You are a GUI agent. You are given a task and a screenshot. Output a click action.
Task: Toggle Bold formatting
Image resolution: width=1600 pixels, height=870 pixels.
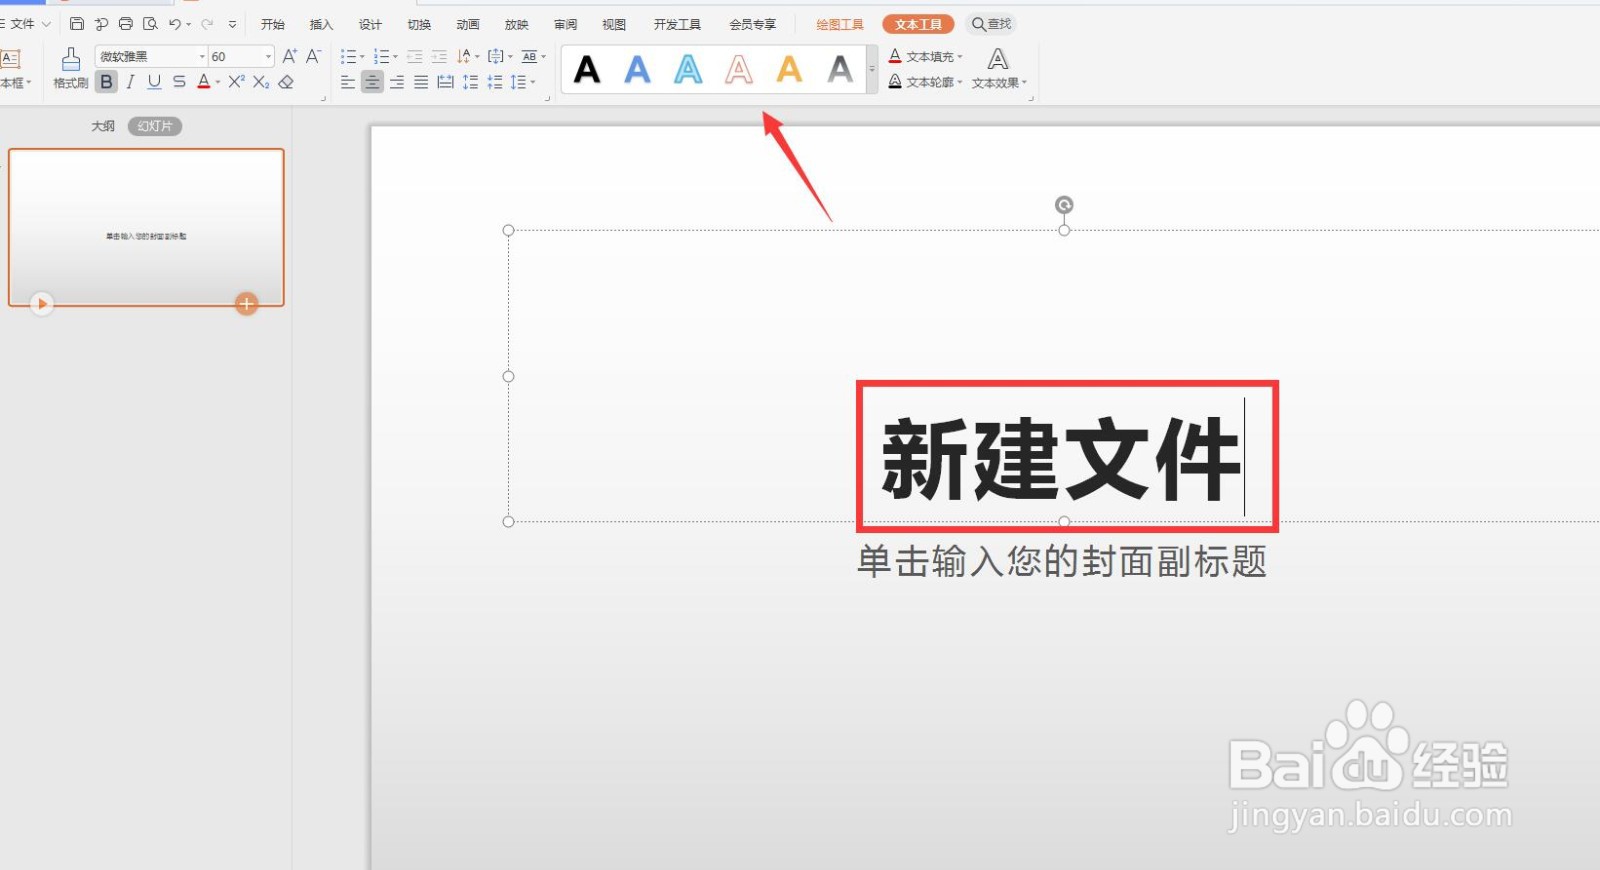[106, 82]
